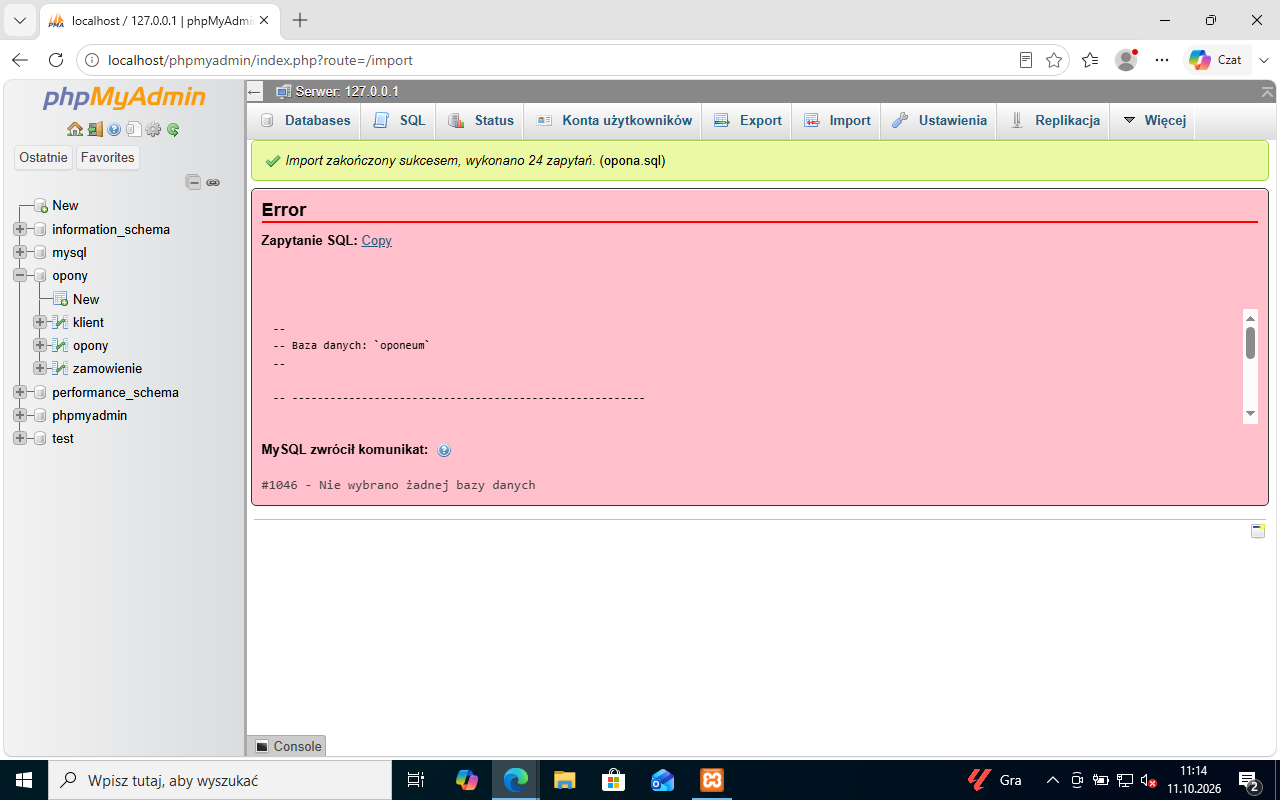Click the query box scroll down arrow

click(1250, 414)
